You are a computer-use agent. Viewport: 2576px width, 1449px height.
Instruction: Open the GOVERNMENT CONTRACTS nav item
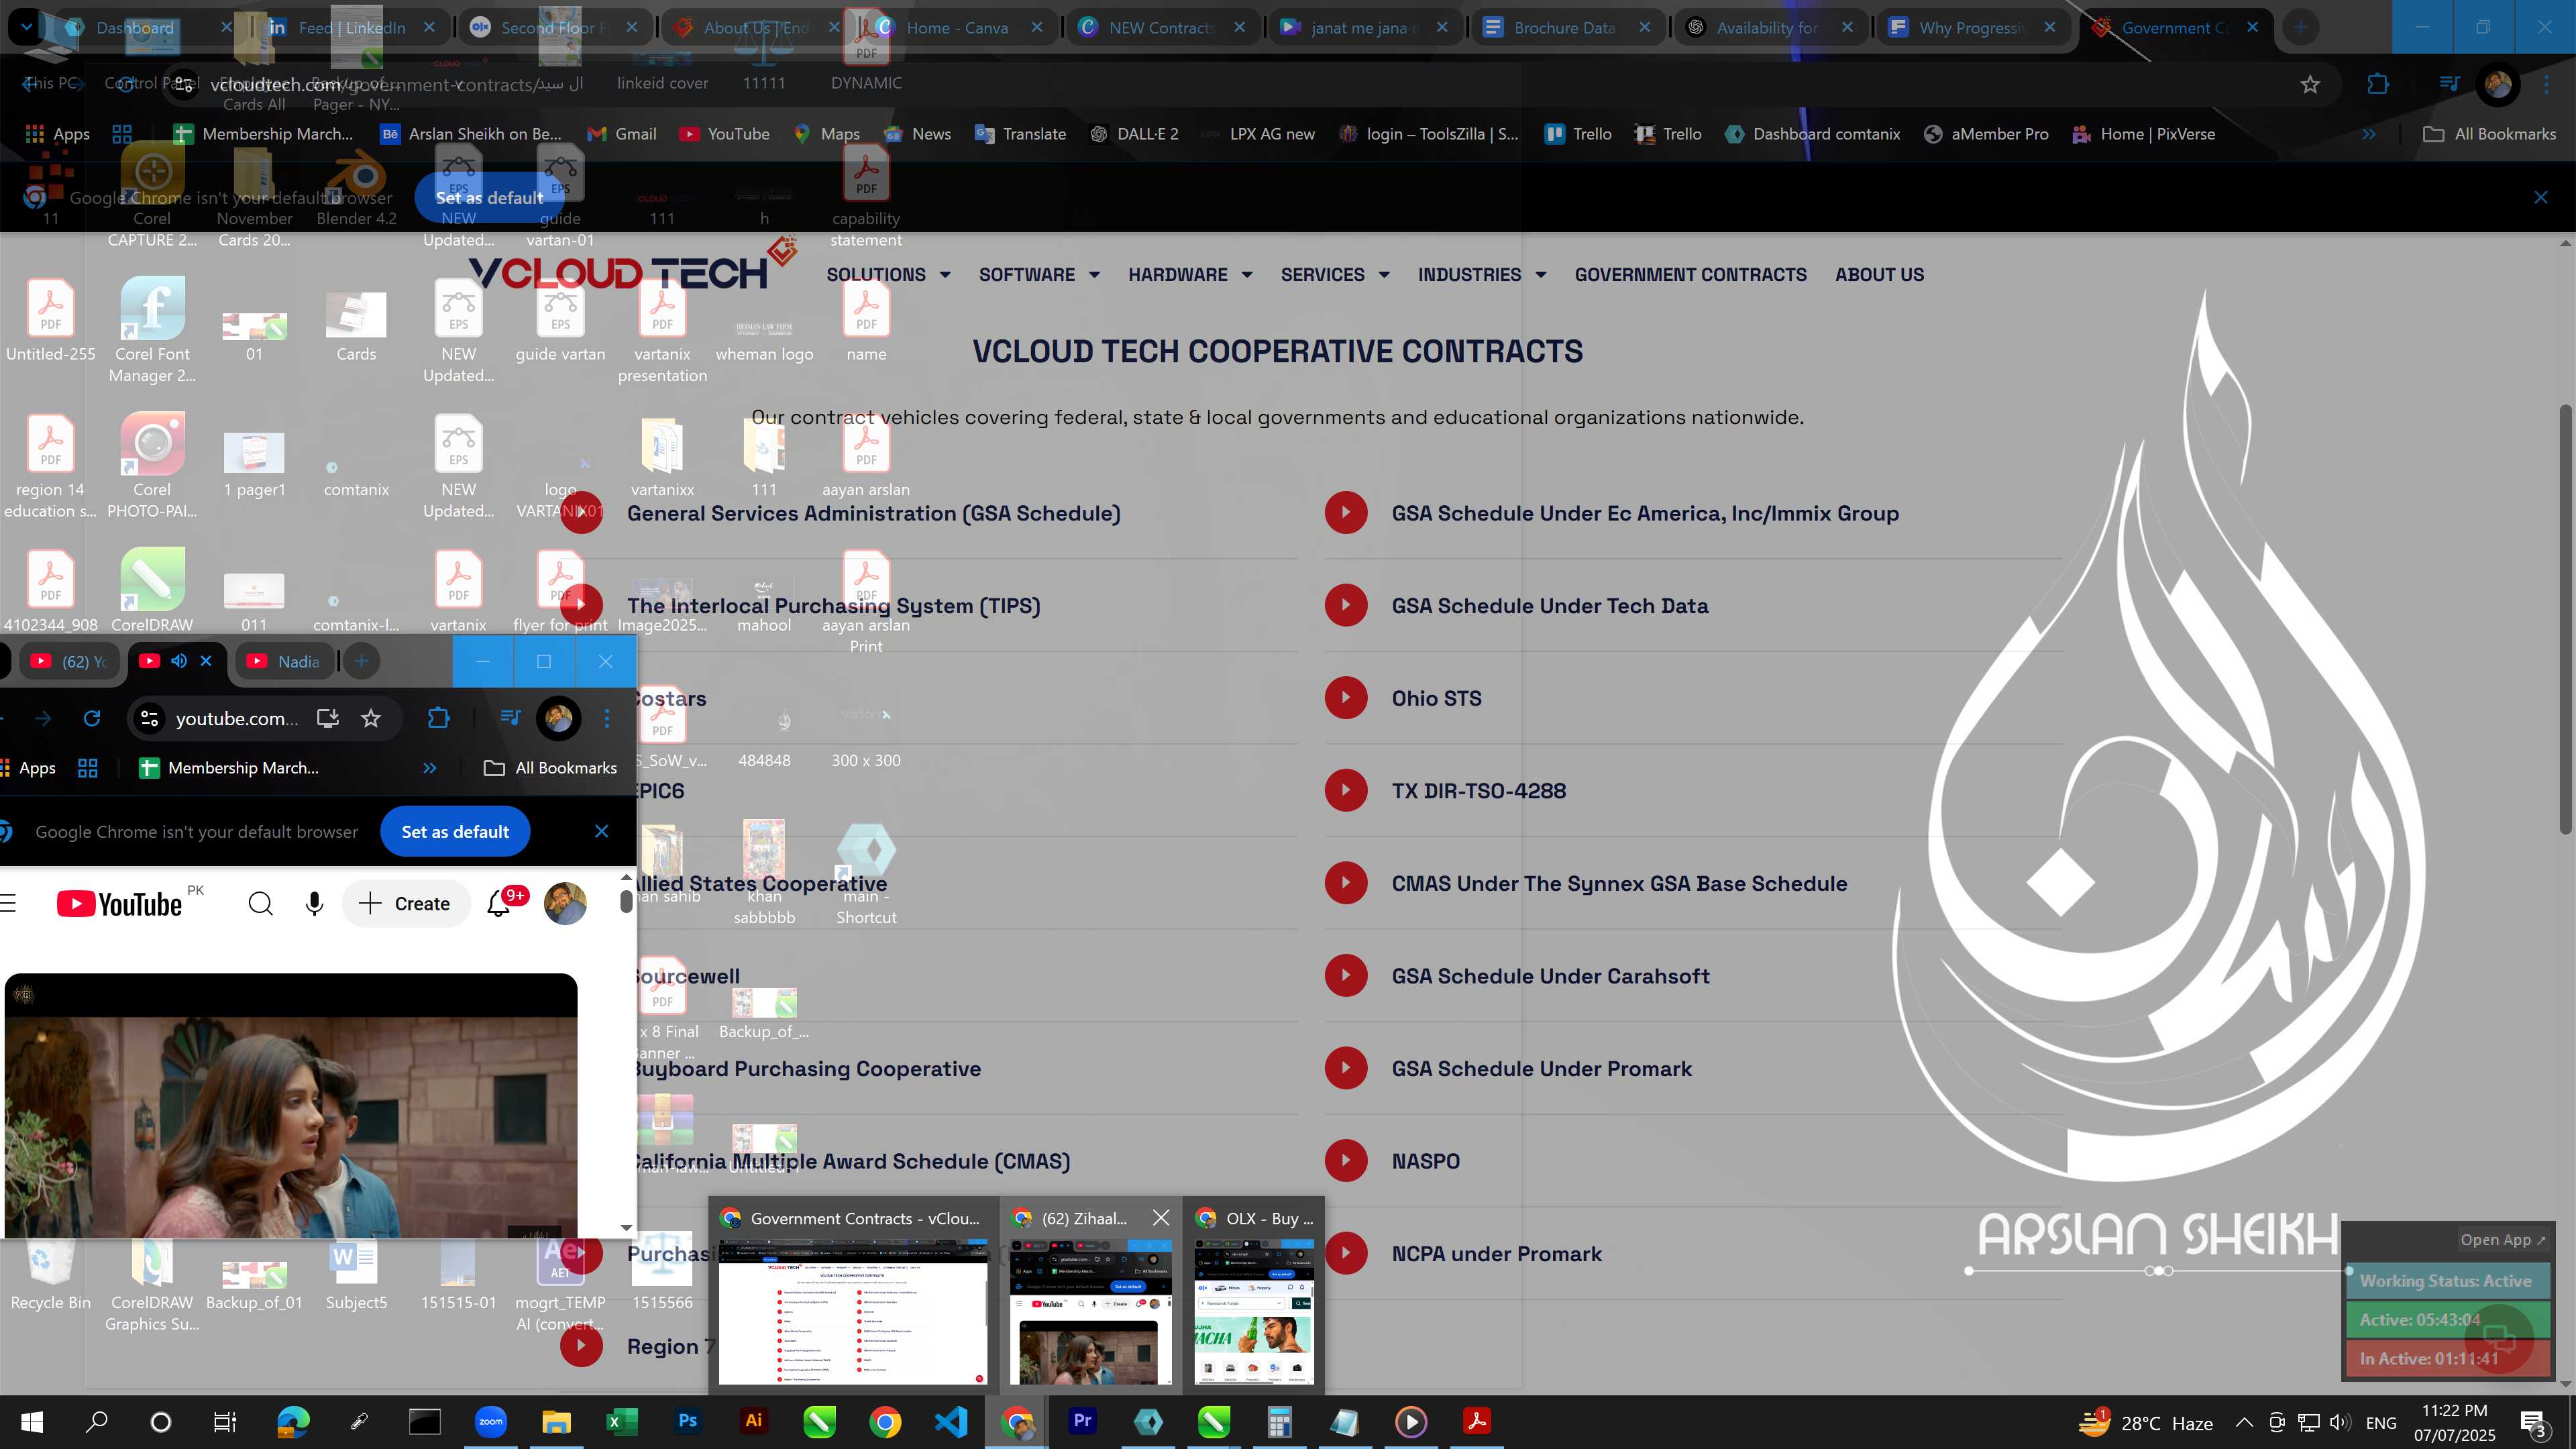[1690, 275]
